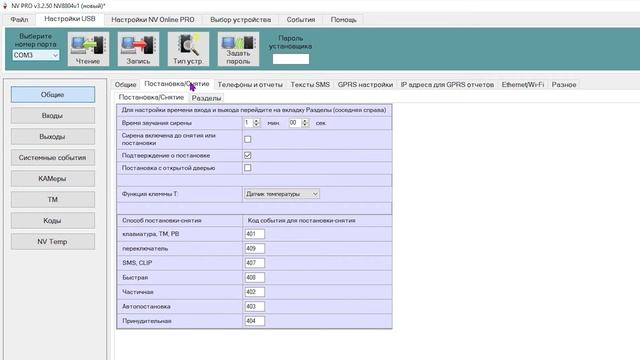Open the Коды section
Screen dimensions: 640x360
click(53, 220)
